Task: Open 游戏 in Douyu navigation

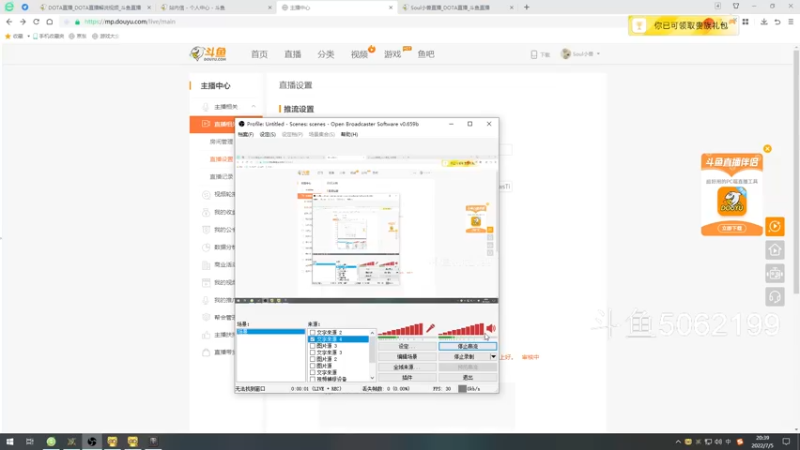Action: tap(392, 54)
